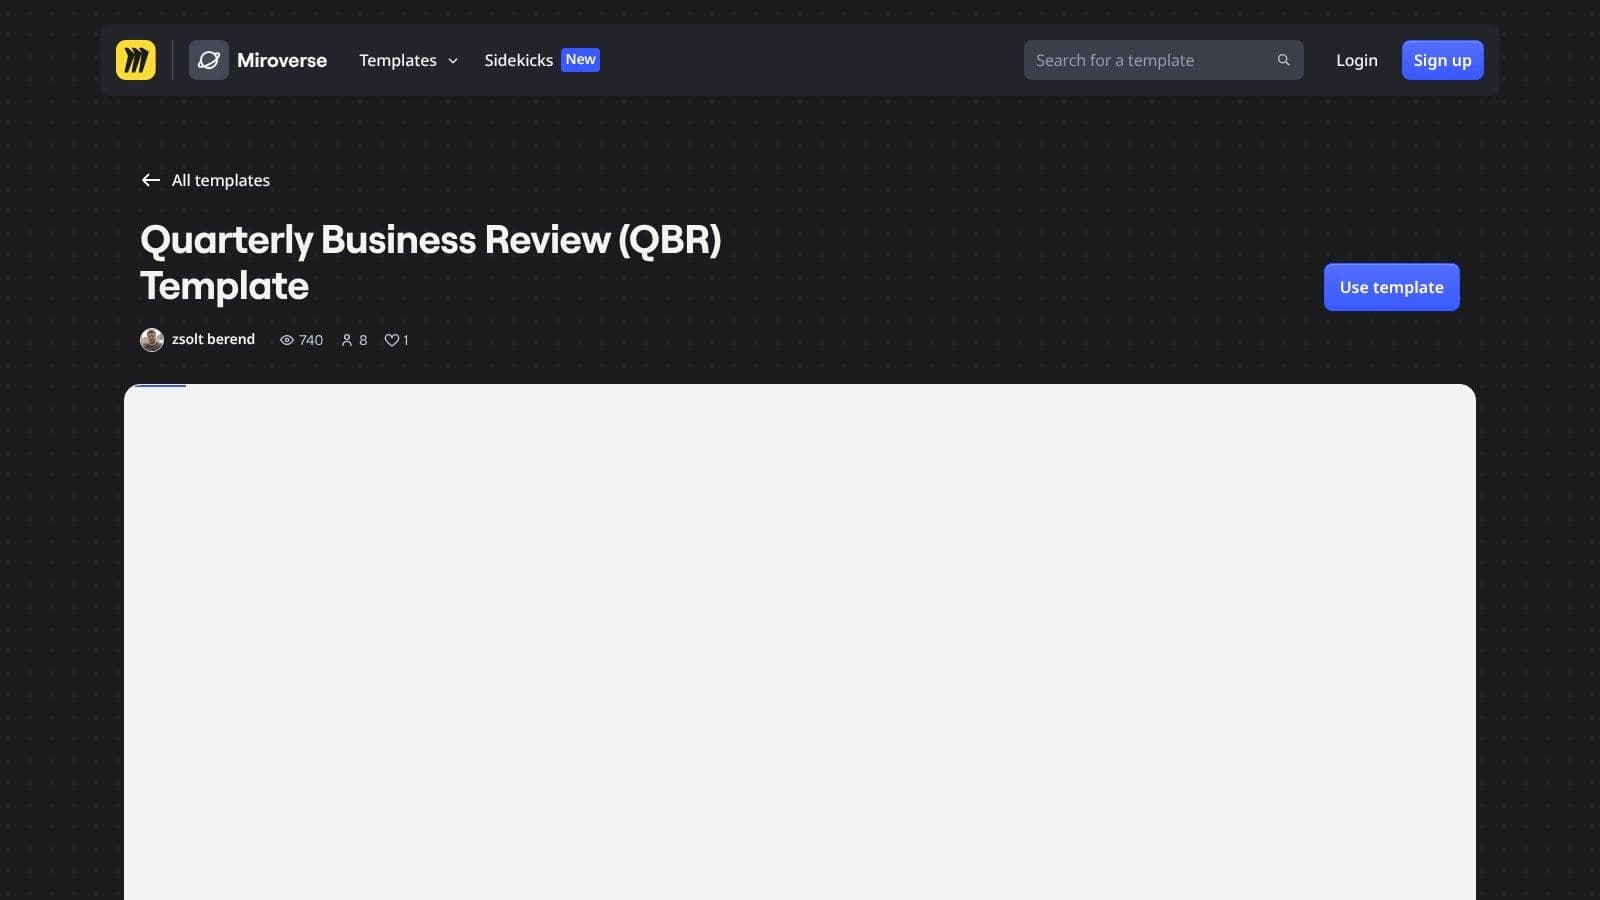Image resolution: width=1600 pixels, height=900 pixels.
Task: Focus the 'Search for a template' field
Action: 1150,60
